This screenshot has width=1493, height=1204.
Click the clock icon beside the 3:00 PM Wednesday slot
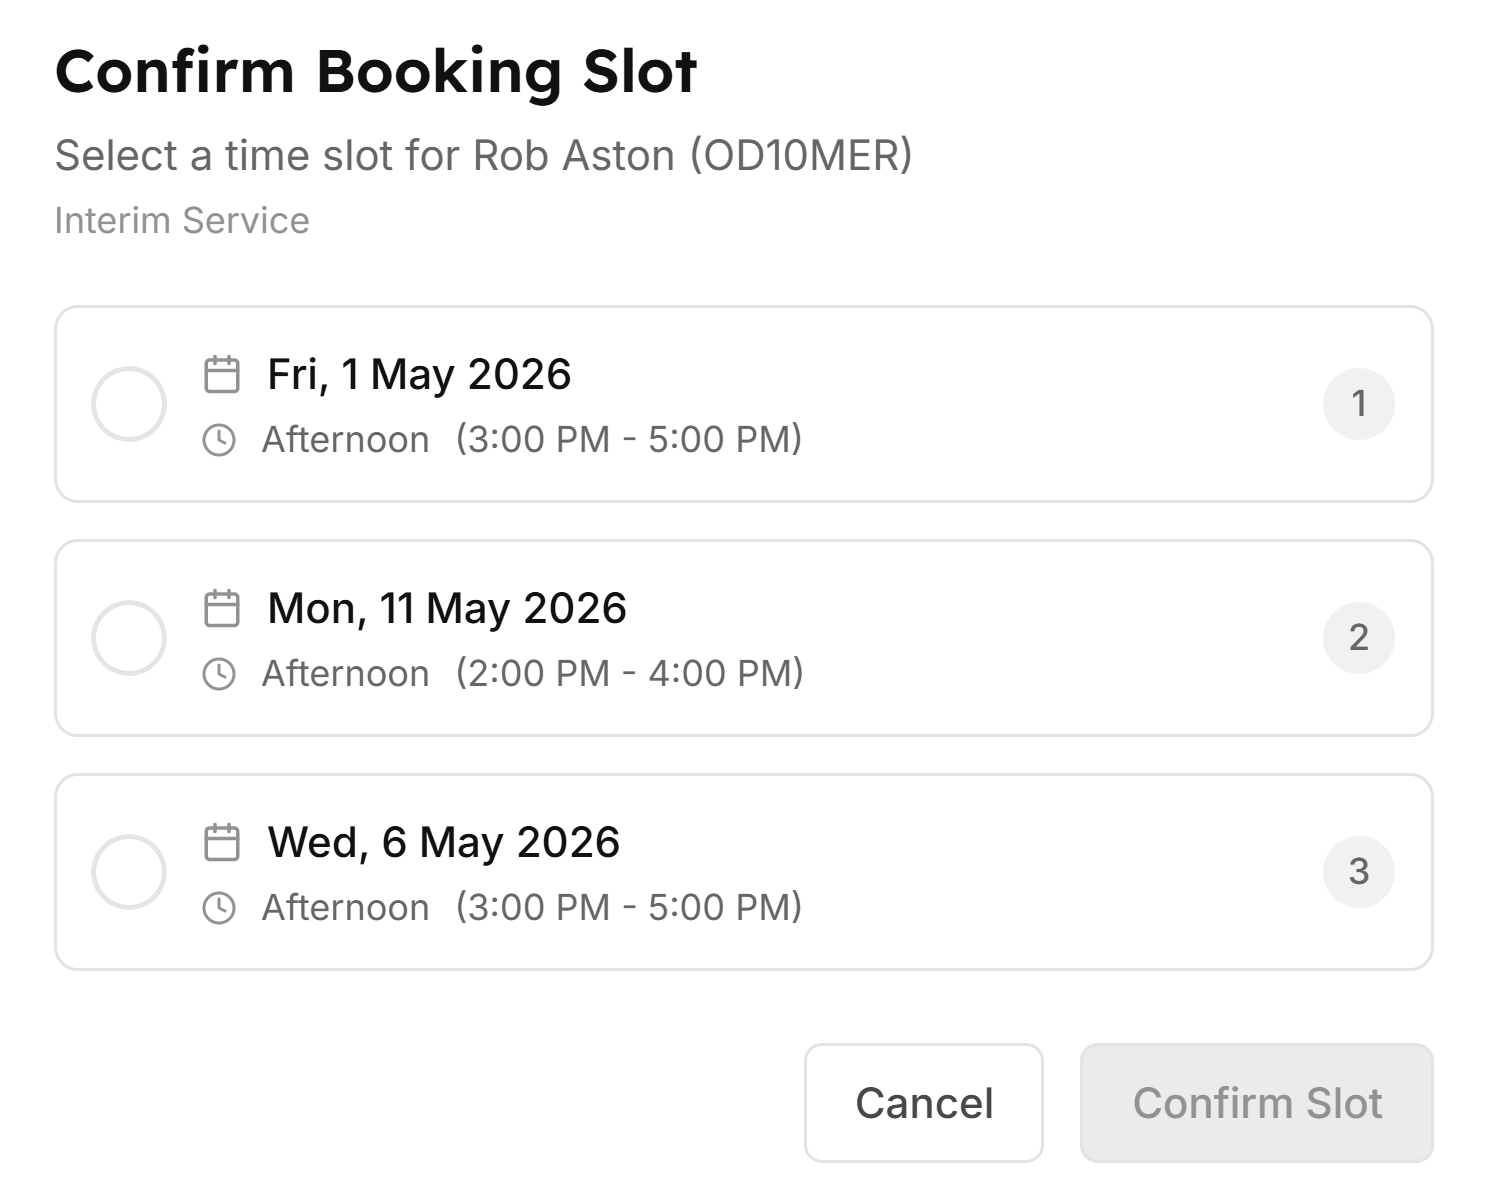click(x=219, y=907)
